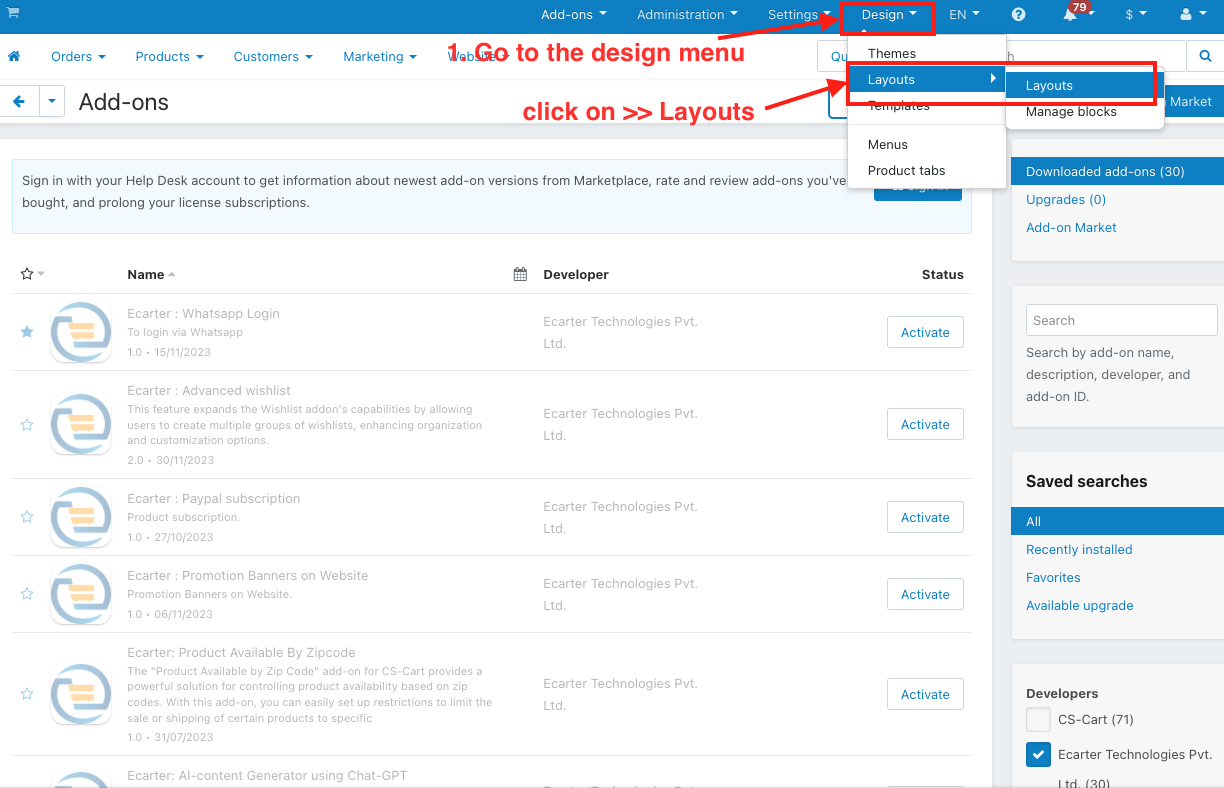Favorite the Ecarter Advanced wishlist add-on star

pos(27,424)
